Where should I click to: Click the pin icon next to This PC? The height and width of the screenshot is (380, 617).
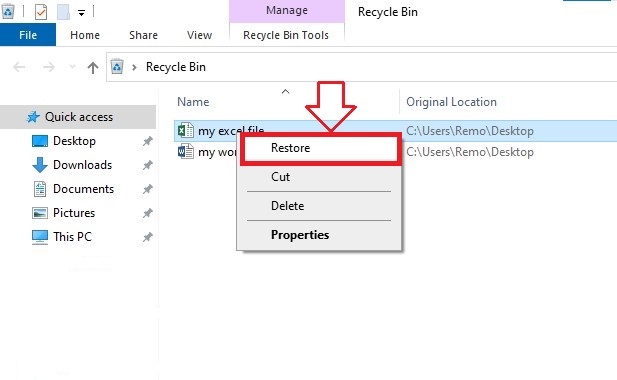pos(148,237)
